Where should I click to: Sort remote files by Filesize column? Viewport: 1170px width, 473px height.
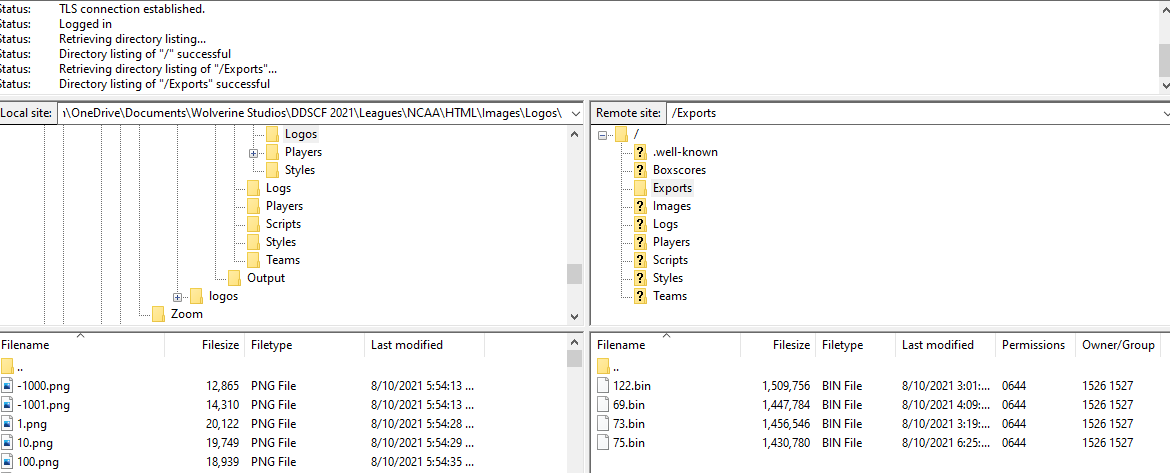[x=778, y=345]
